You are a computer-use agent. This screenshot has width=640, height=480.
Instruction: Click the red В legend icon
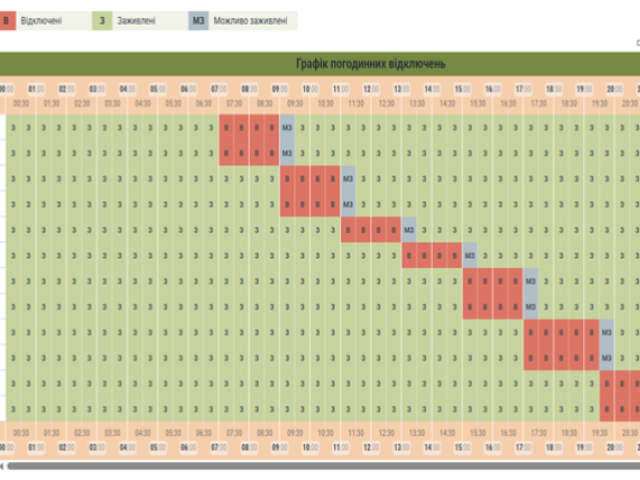[7, 20]
